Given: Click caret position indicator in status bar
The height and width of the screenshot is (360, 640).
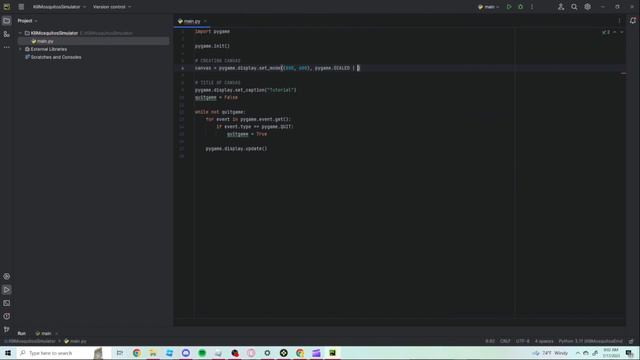Looking at the screenshot, I should tap(490, 341).
